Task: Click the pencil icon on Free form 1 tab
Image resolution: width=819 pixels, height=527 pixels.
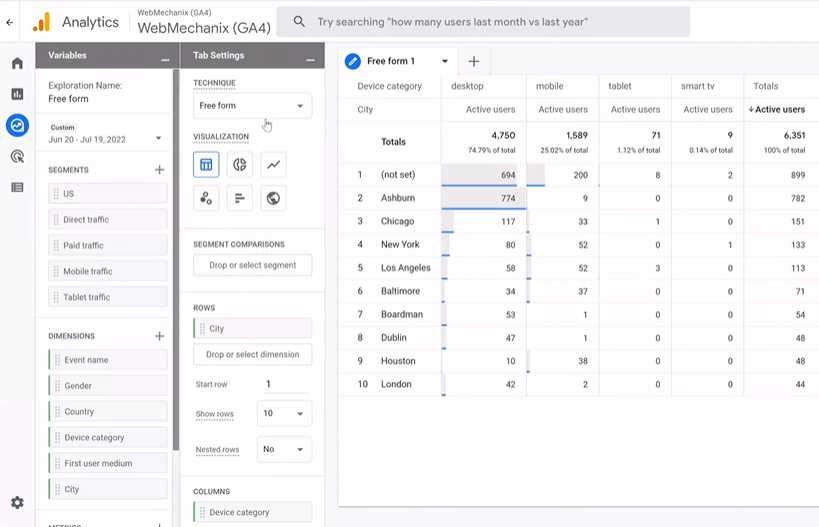Action: 353,61
